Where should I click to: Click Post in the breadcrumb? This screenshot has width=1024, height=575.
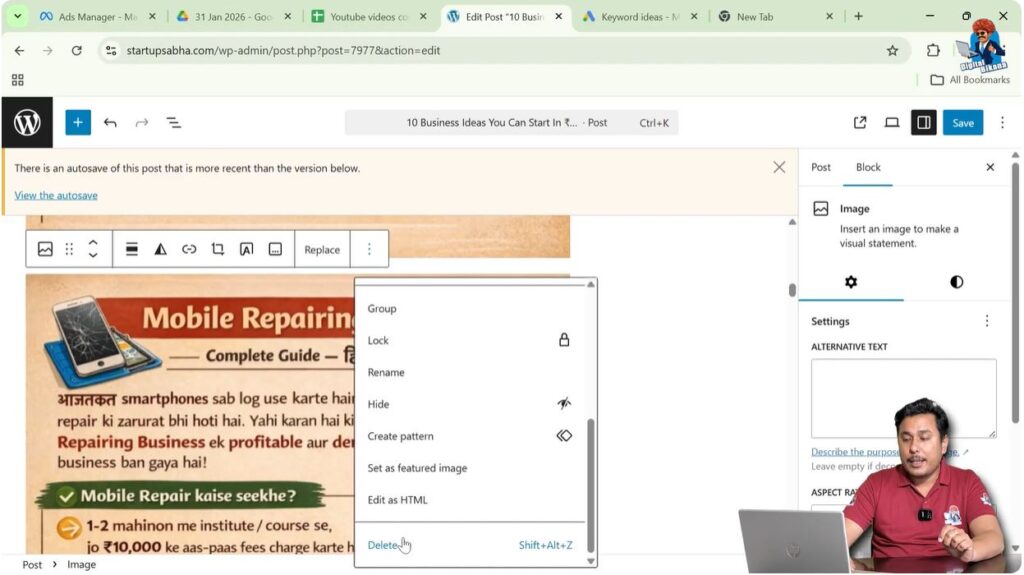32,565
